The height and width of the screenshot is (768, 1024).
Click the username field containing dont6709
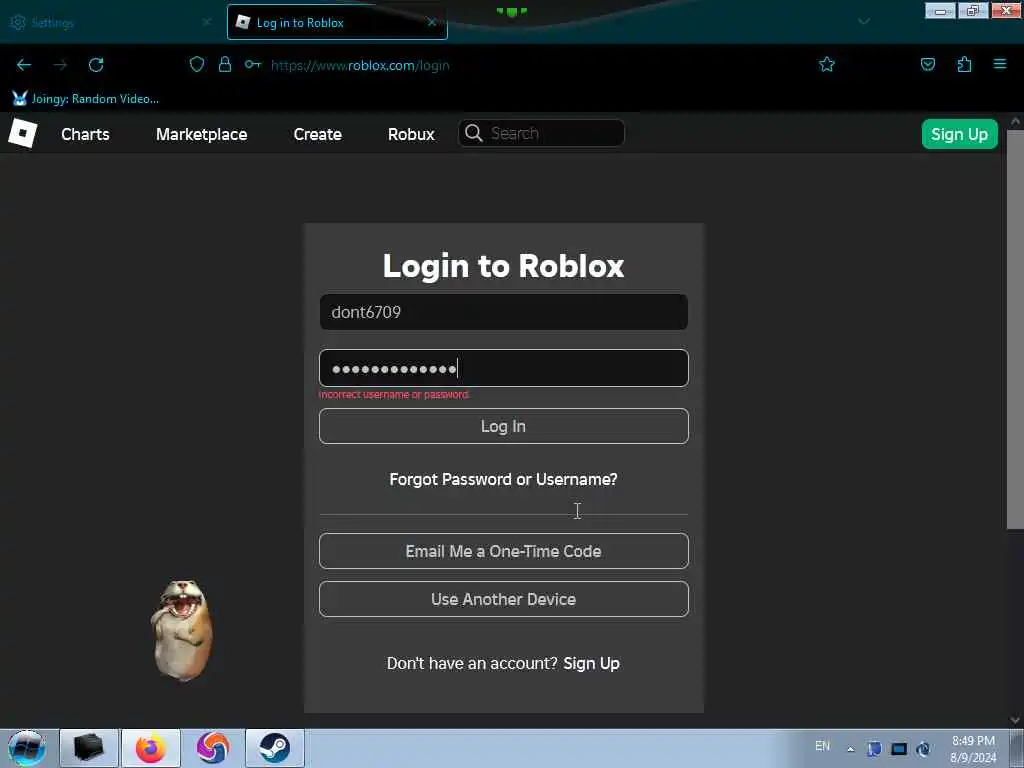coord(504,312)
